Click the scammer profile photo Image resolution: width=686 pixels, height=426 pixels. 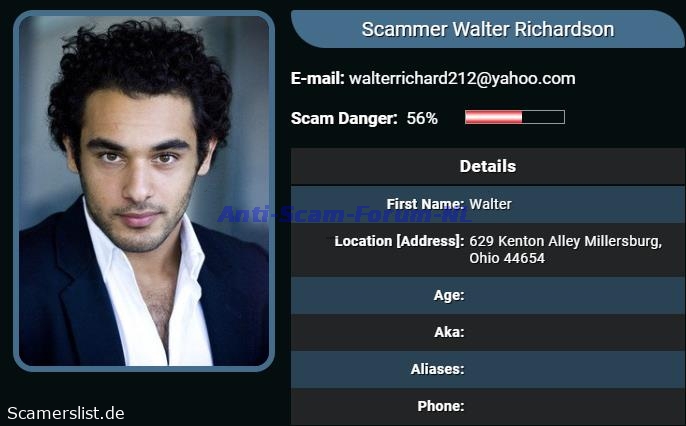click(x=144, y=191)
